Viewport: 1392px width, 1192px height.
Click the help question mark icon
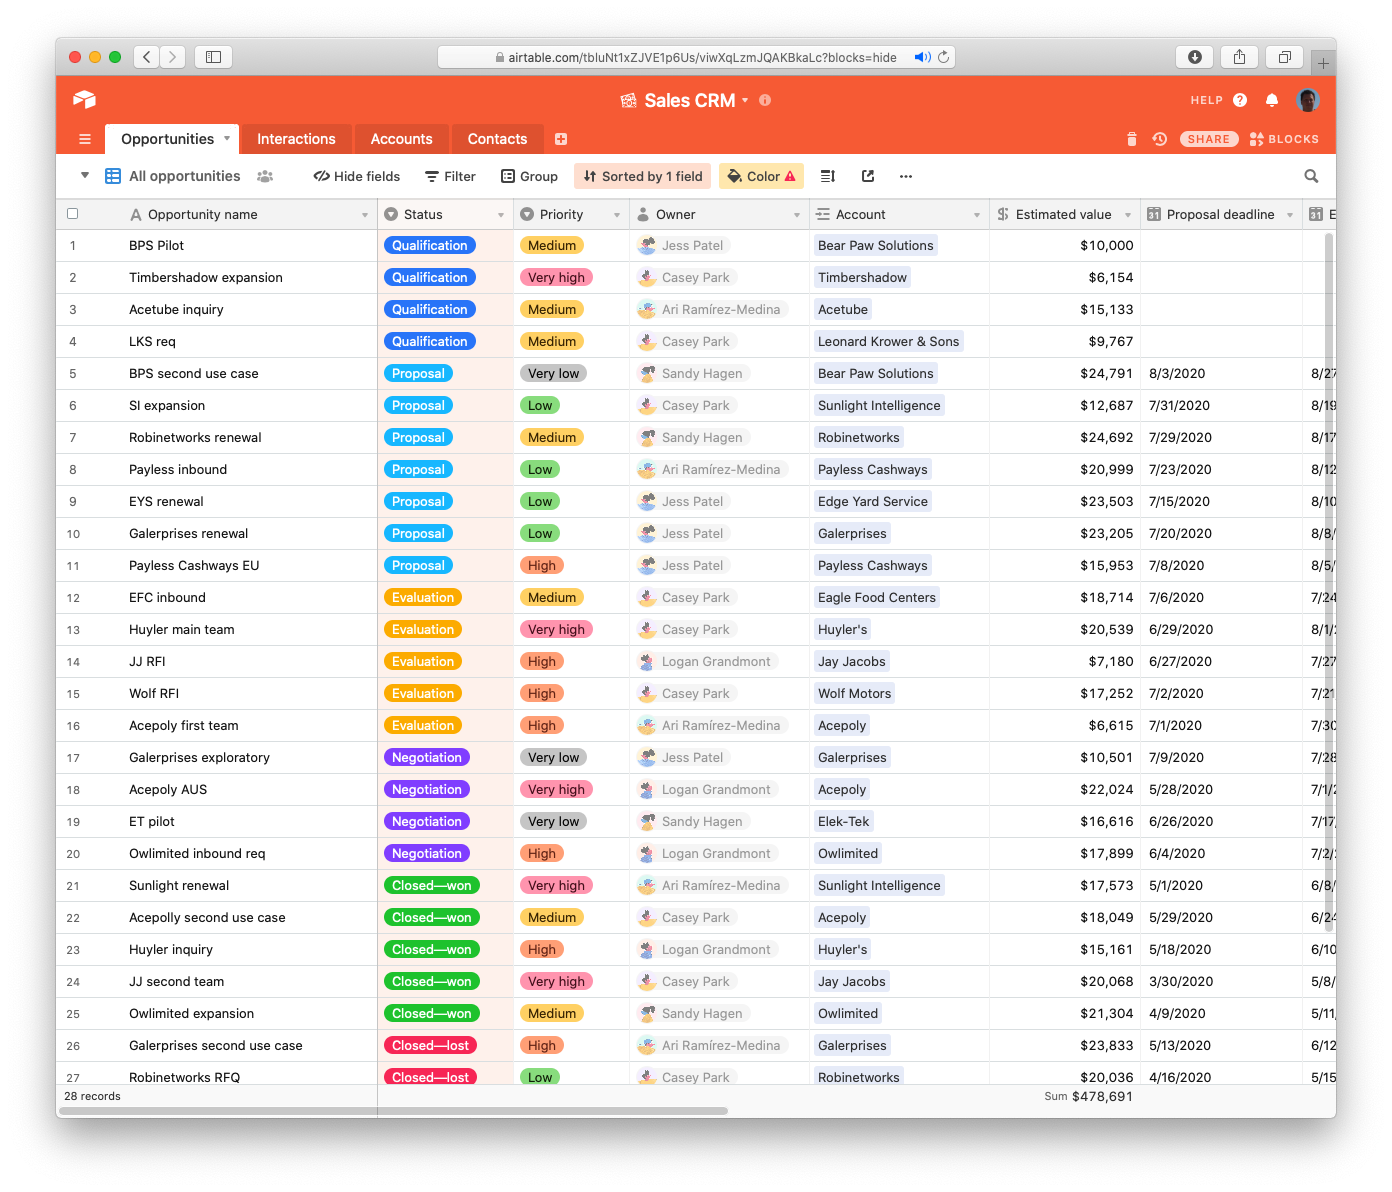tap(1240, 100)
